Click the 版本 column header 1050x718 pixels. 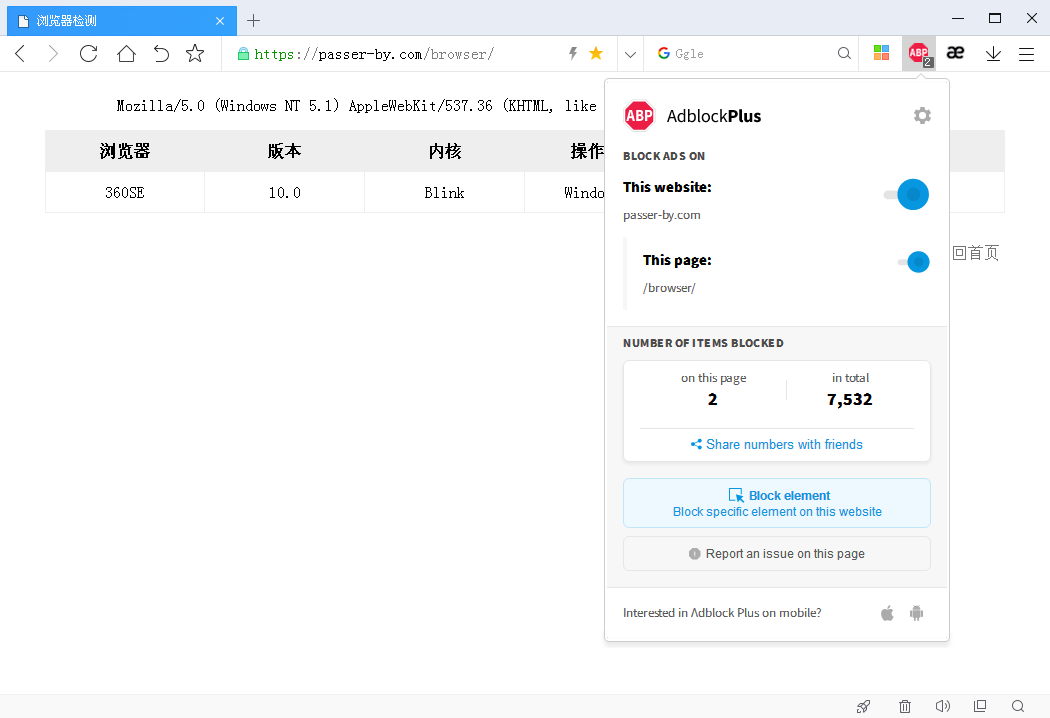point(285,151)
